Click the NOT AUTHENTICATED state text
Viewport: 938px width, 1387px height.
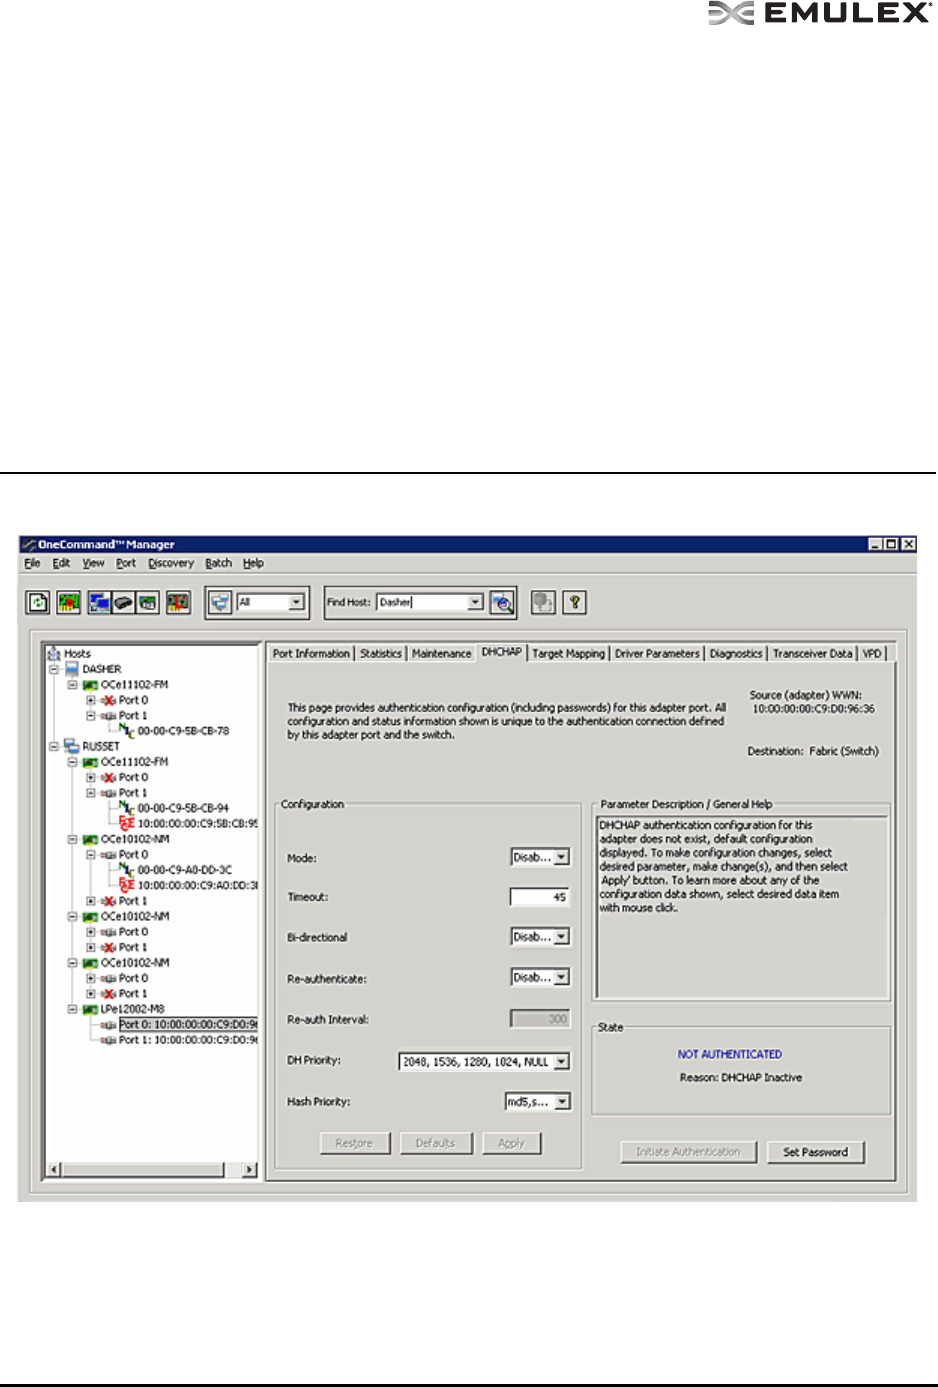click(730, 1054)
